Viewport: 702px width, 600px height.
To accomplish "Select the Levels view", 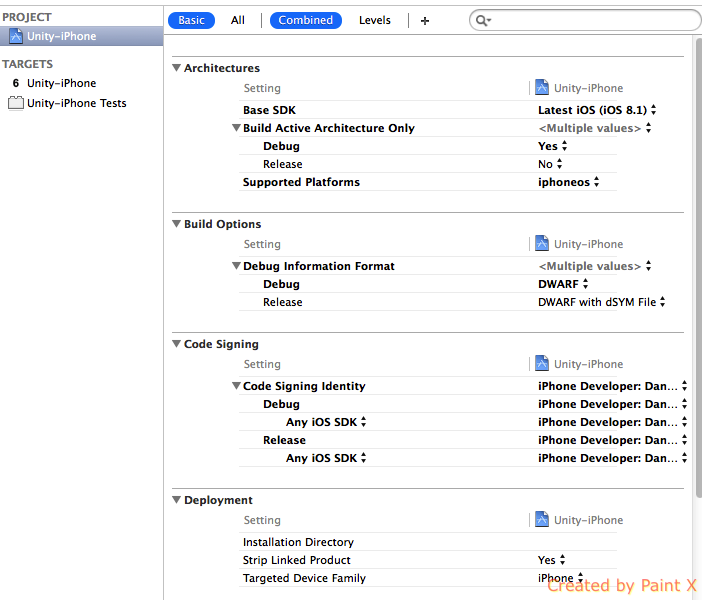I will [x=375, y=21].
